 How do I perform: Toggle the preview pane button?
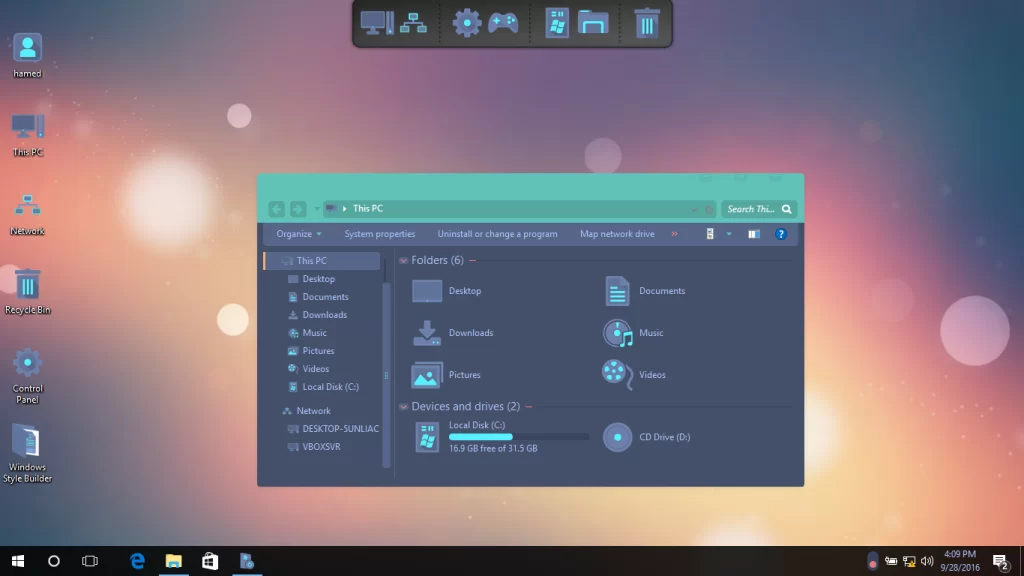coord(754,234)
